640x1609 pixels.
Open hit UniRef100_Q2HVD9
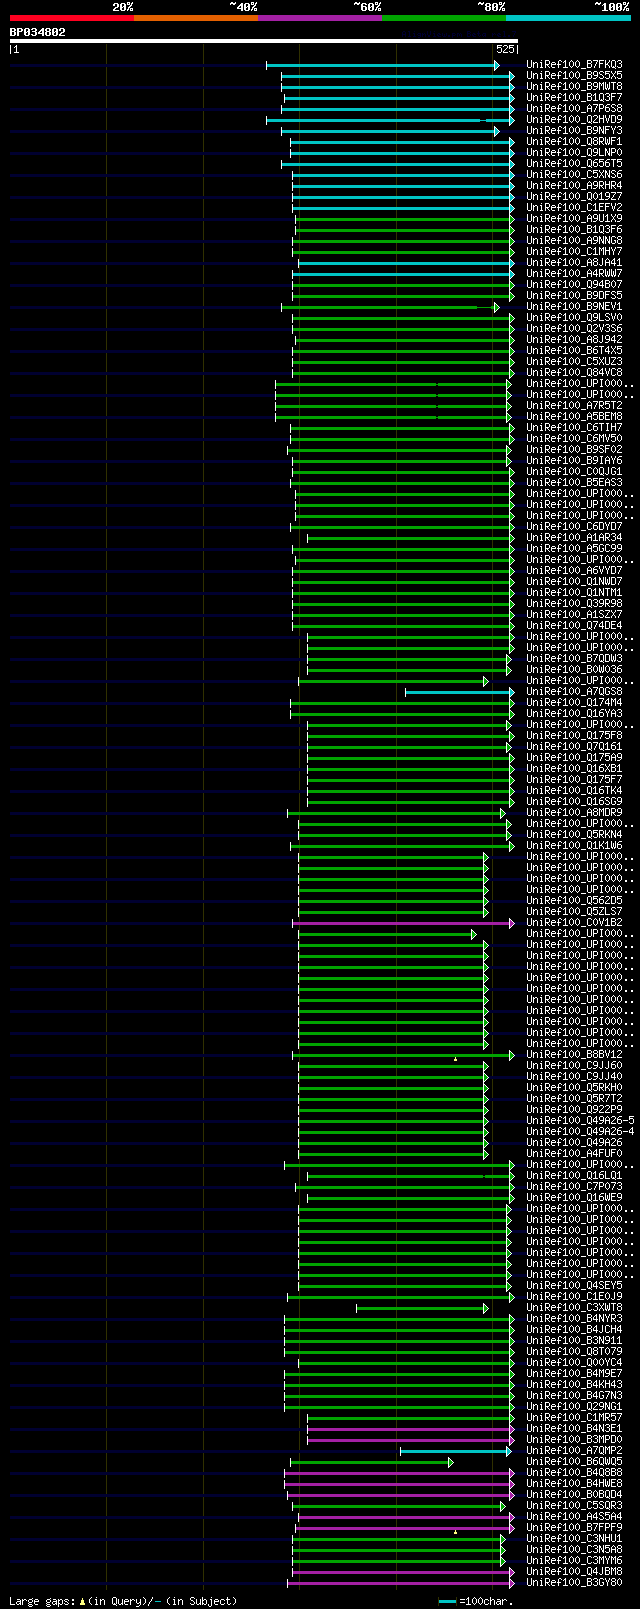pyautogui.click(x=574, y=120)
